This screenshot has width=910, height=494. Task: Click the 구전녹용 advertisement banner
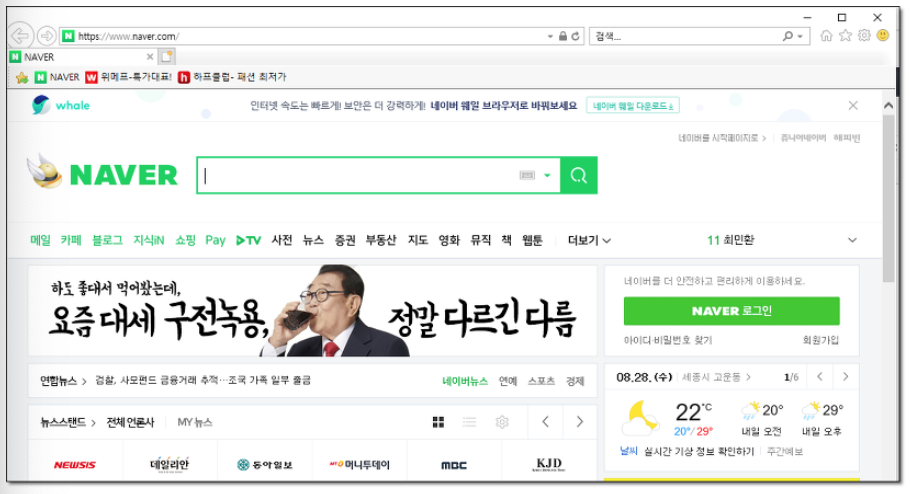click(312, 311)
